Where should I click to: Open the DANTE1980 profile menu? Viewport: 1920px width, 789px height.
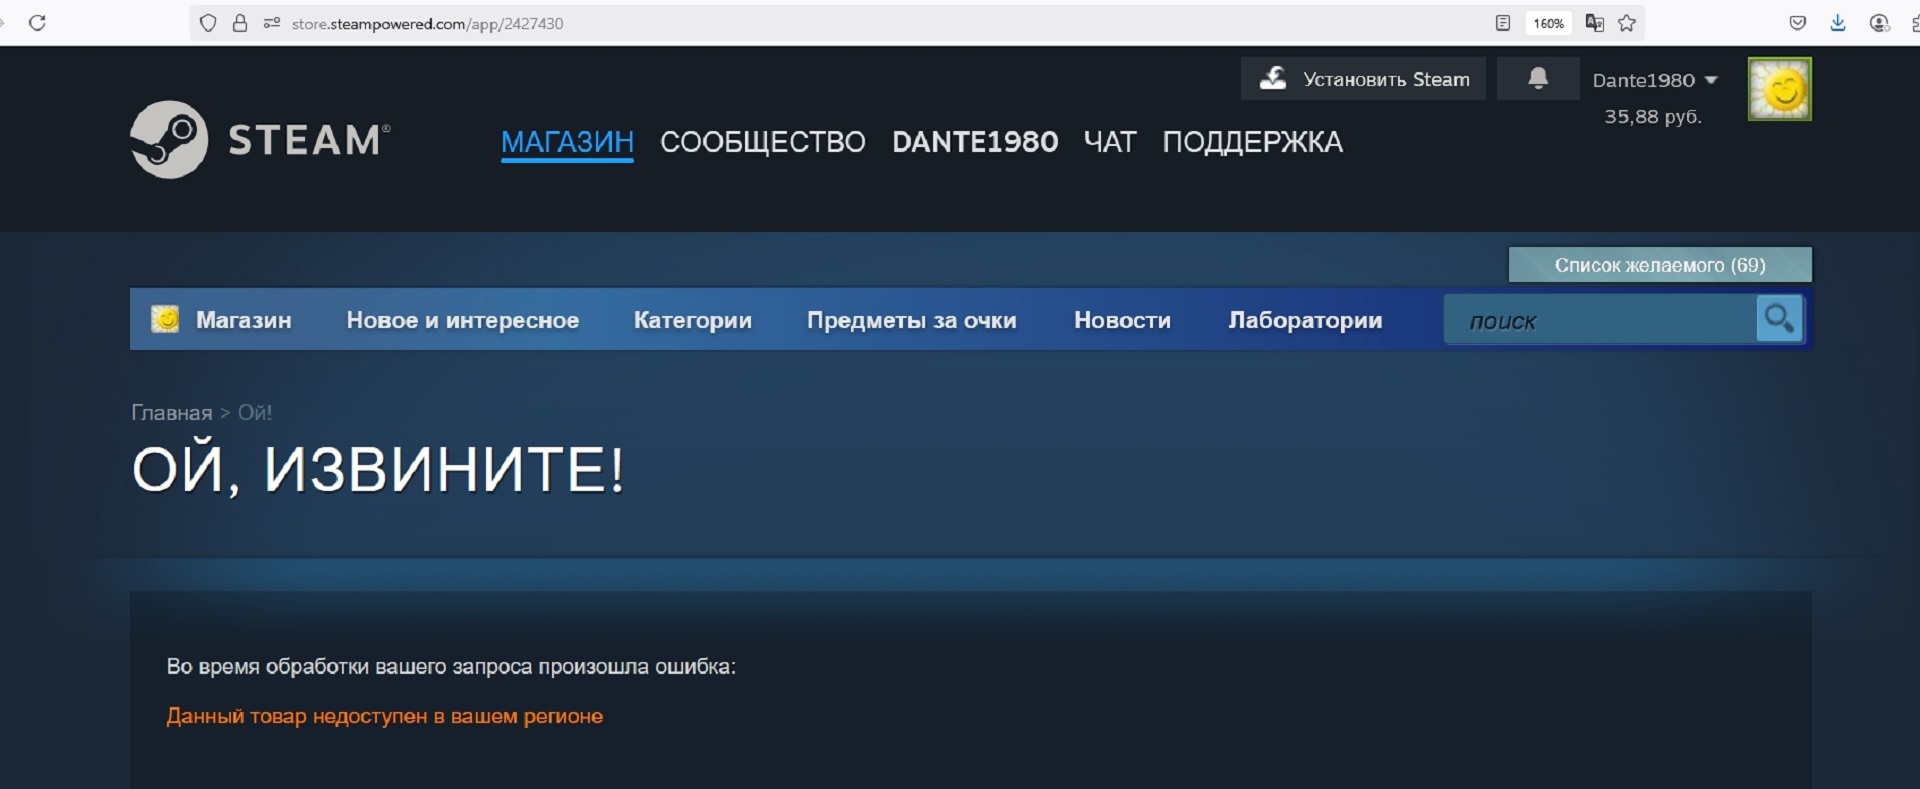coord(975,142)
